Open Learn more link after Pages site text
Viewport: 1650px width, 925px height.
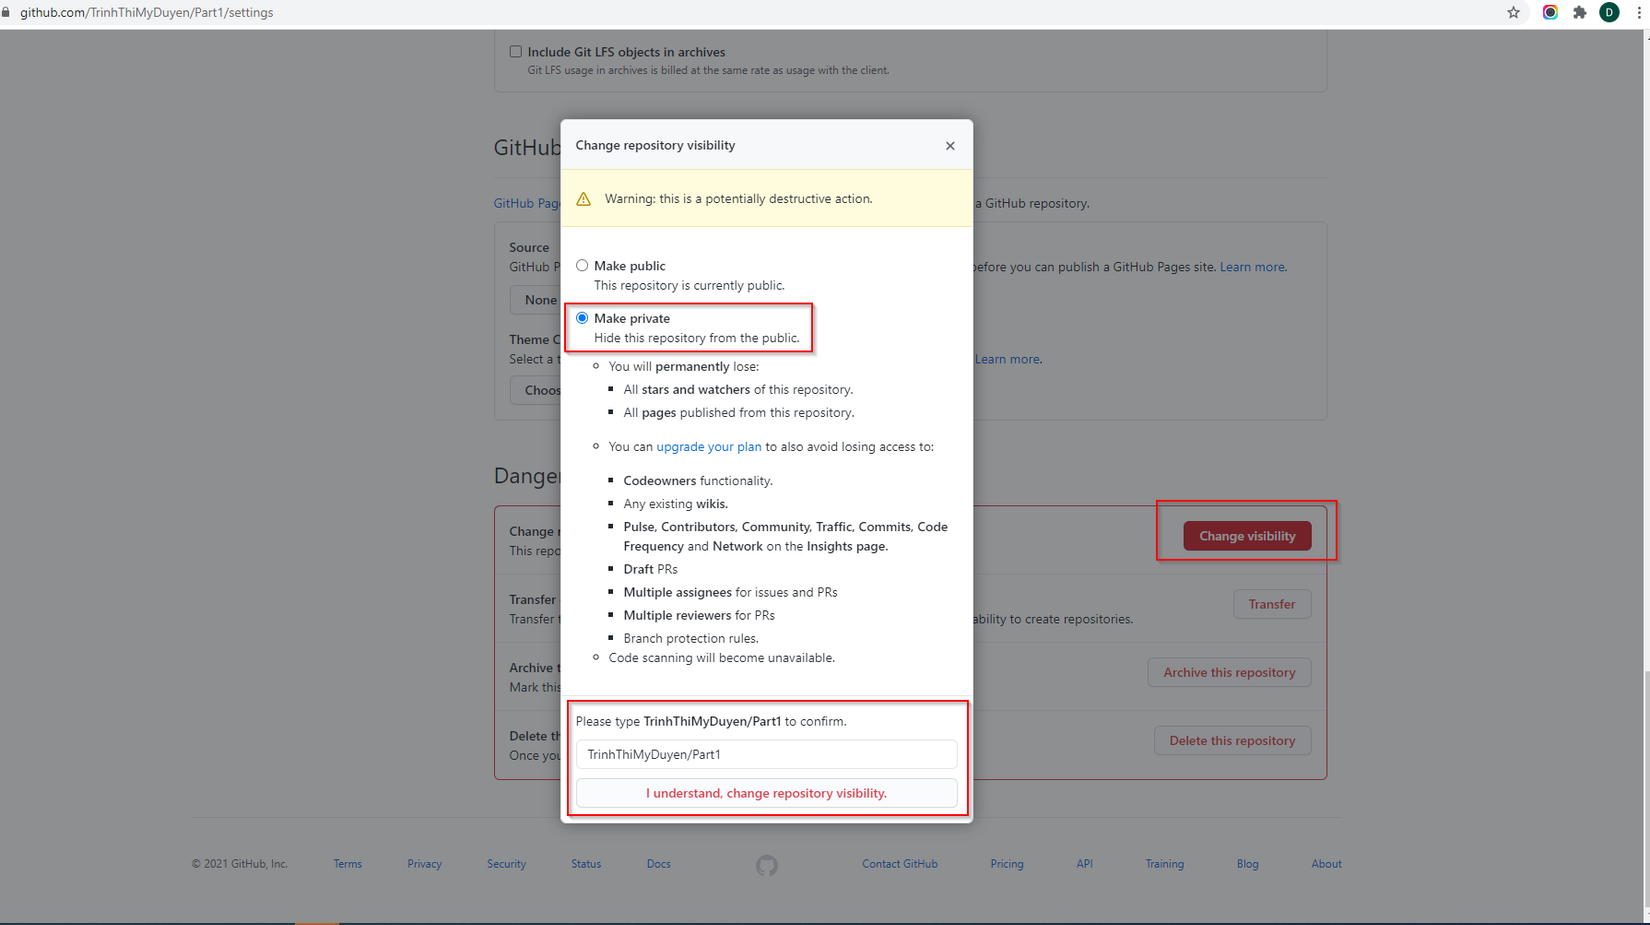[1252, 267]
